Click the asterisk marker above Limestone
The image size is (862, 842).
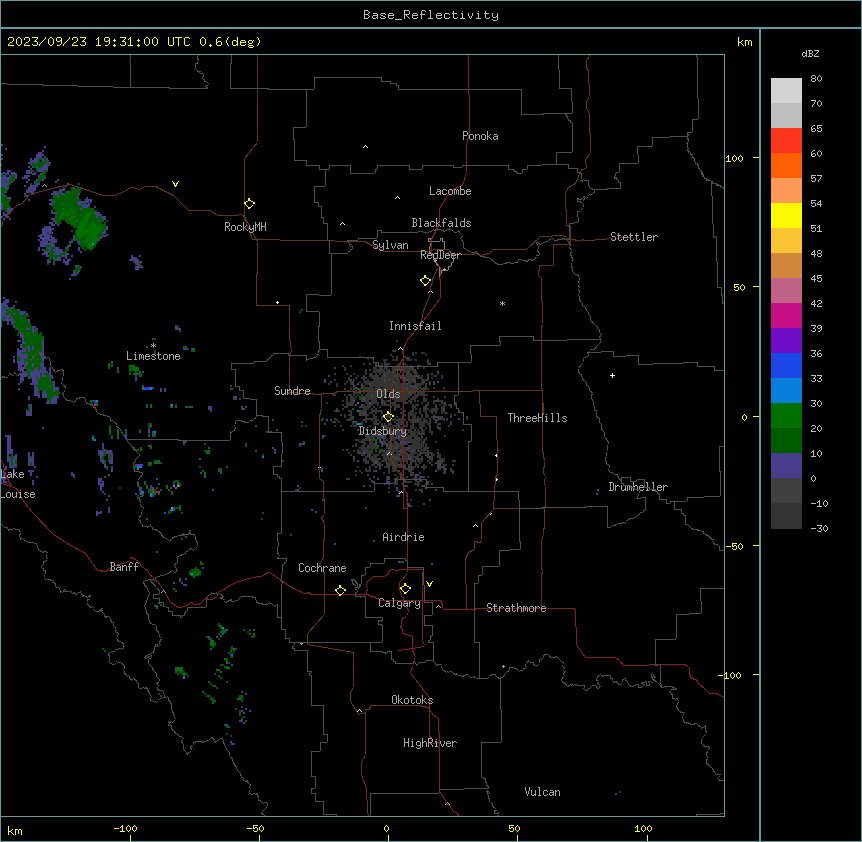point(153,345)
